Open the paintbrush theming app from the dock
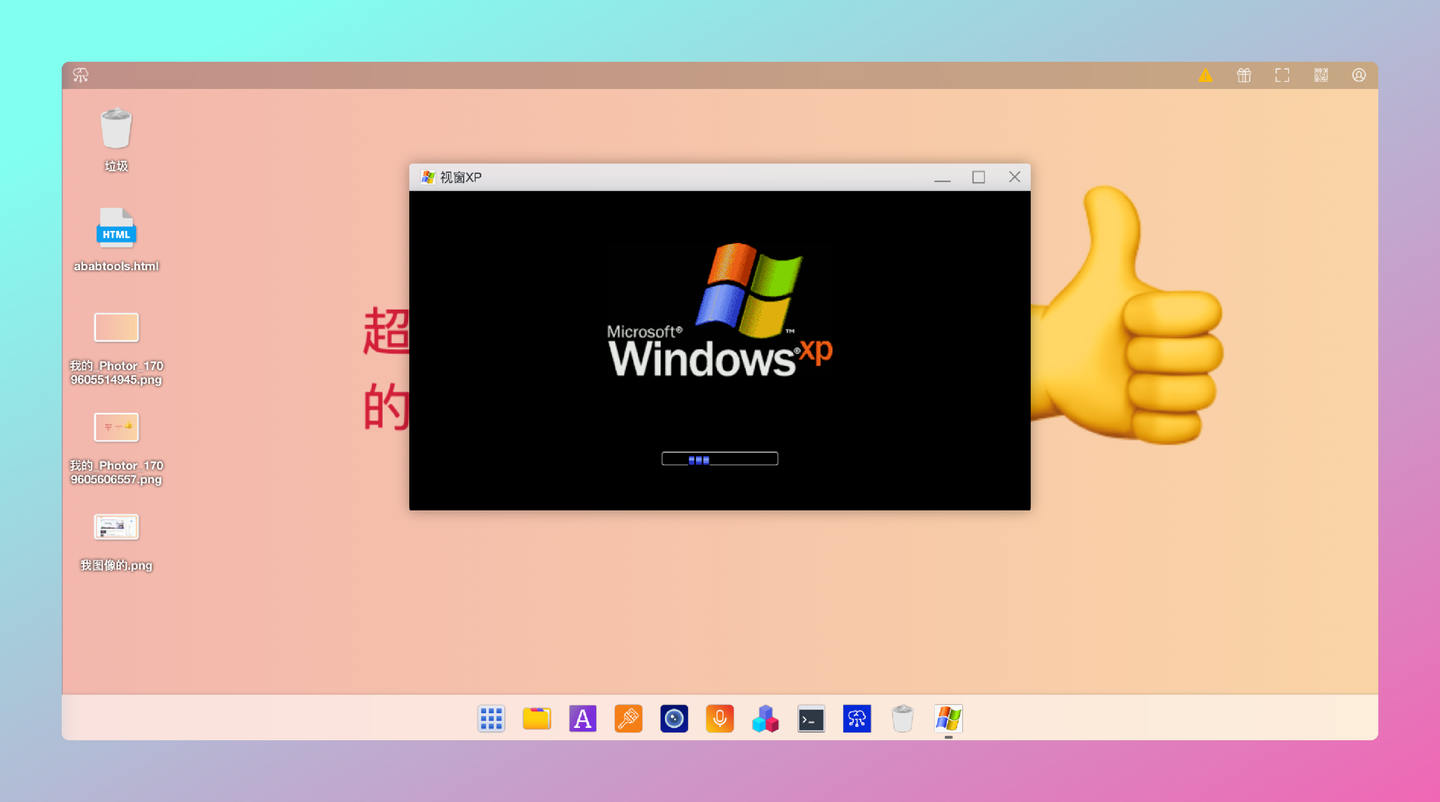Viewport: 1440px width, 802px height. (628, 718)
